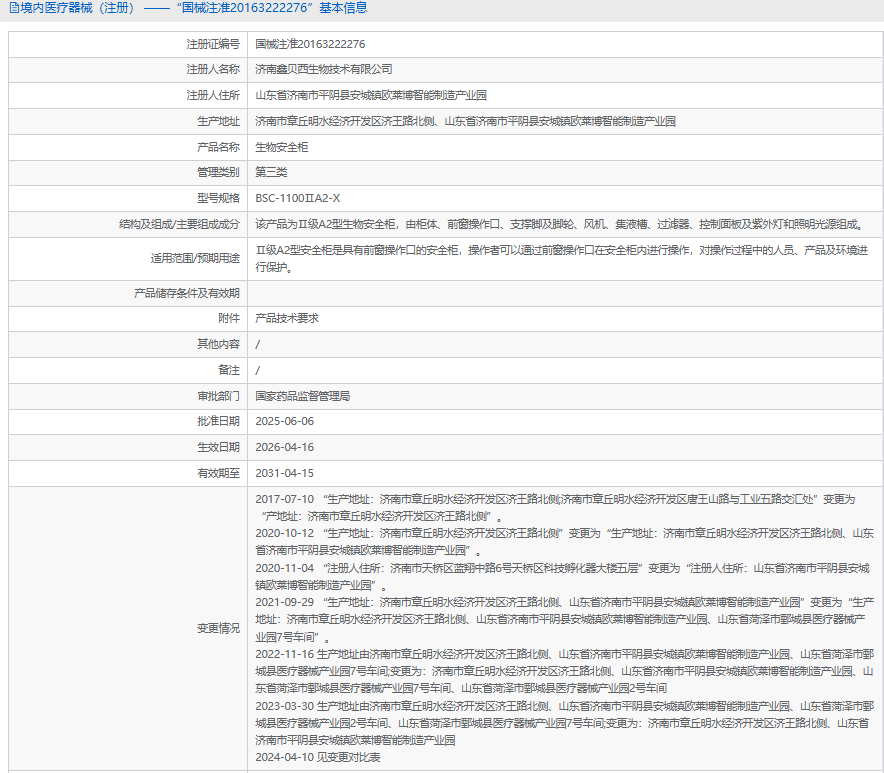Select expiry date 2031-04-15
Image resolution: width=884 pixels, height=773 pixels.
[285, 474]
